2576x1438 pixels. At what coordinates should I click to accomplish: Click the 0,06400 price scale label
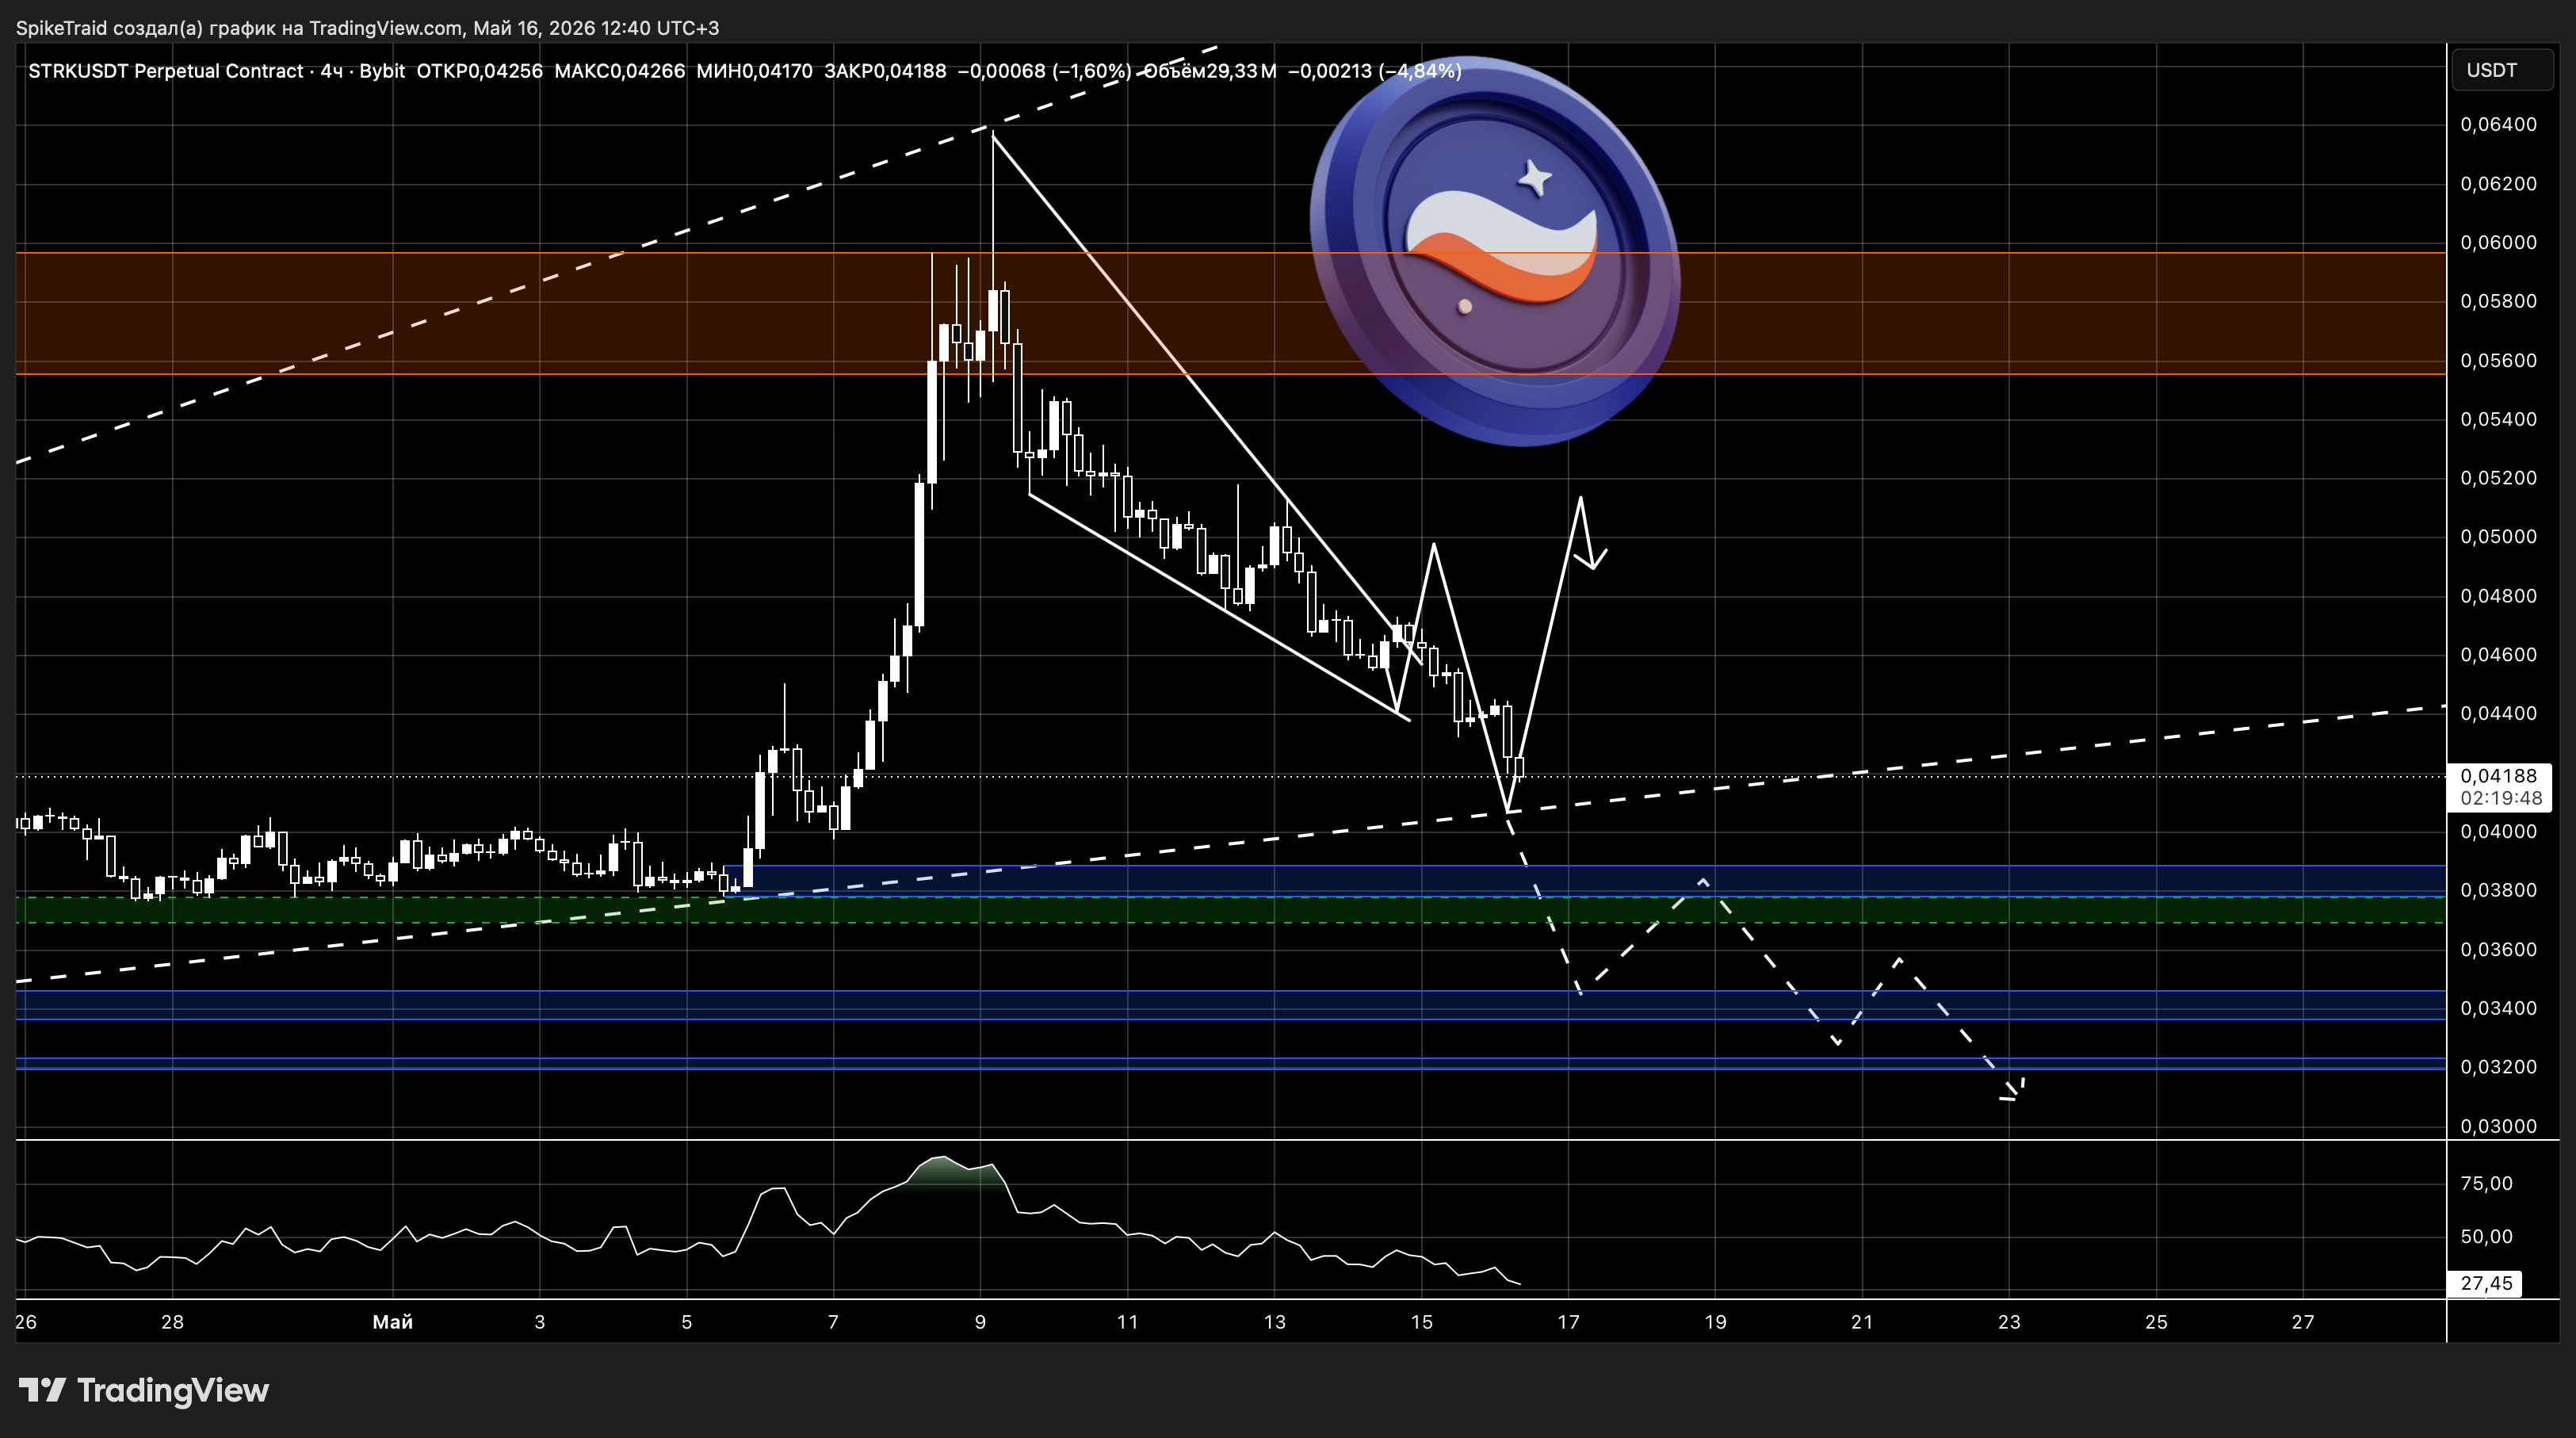coord(2498,124)
